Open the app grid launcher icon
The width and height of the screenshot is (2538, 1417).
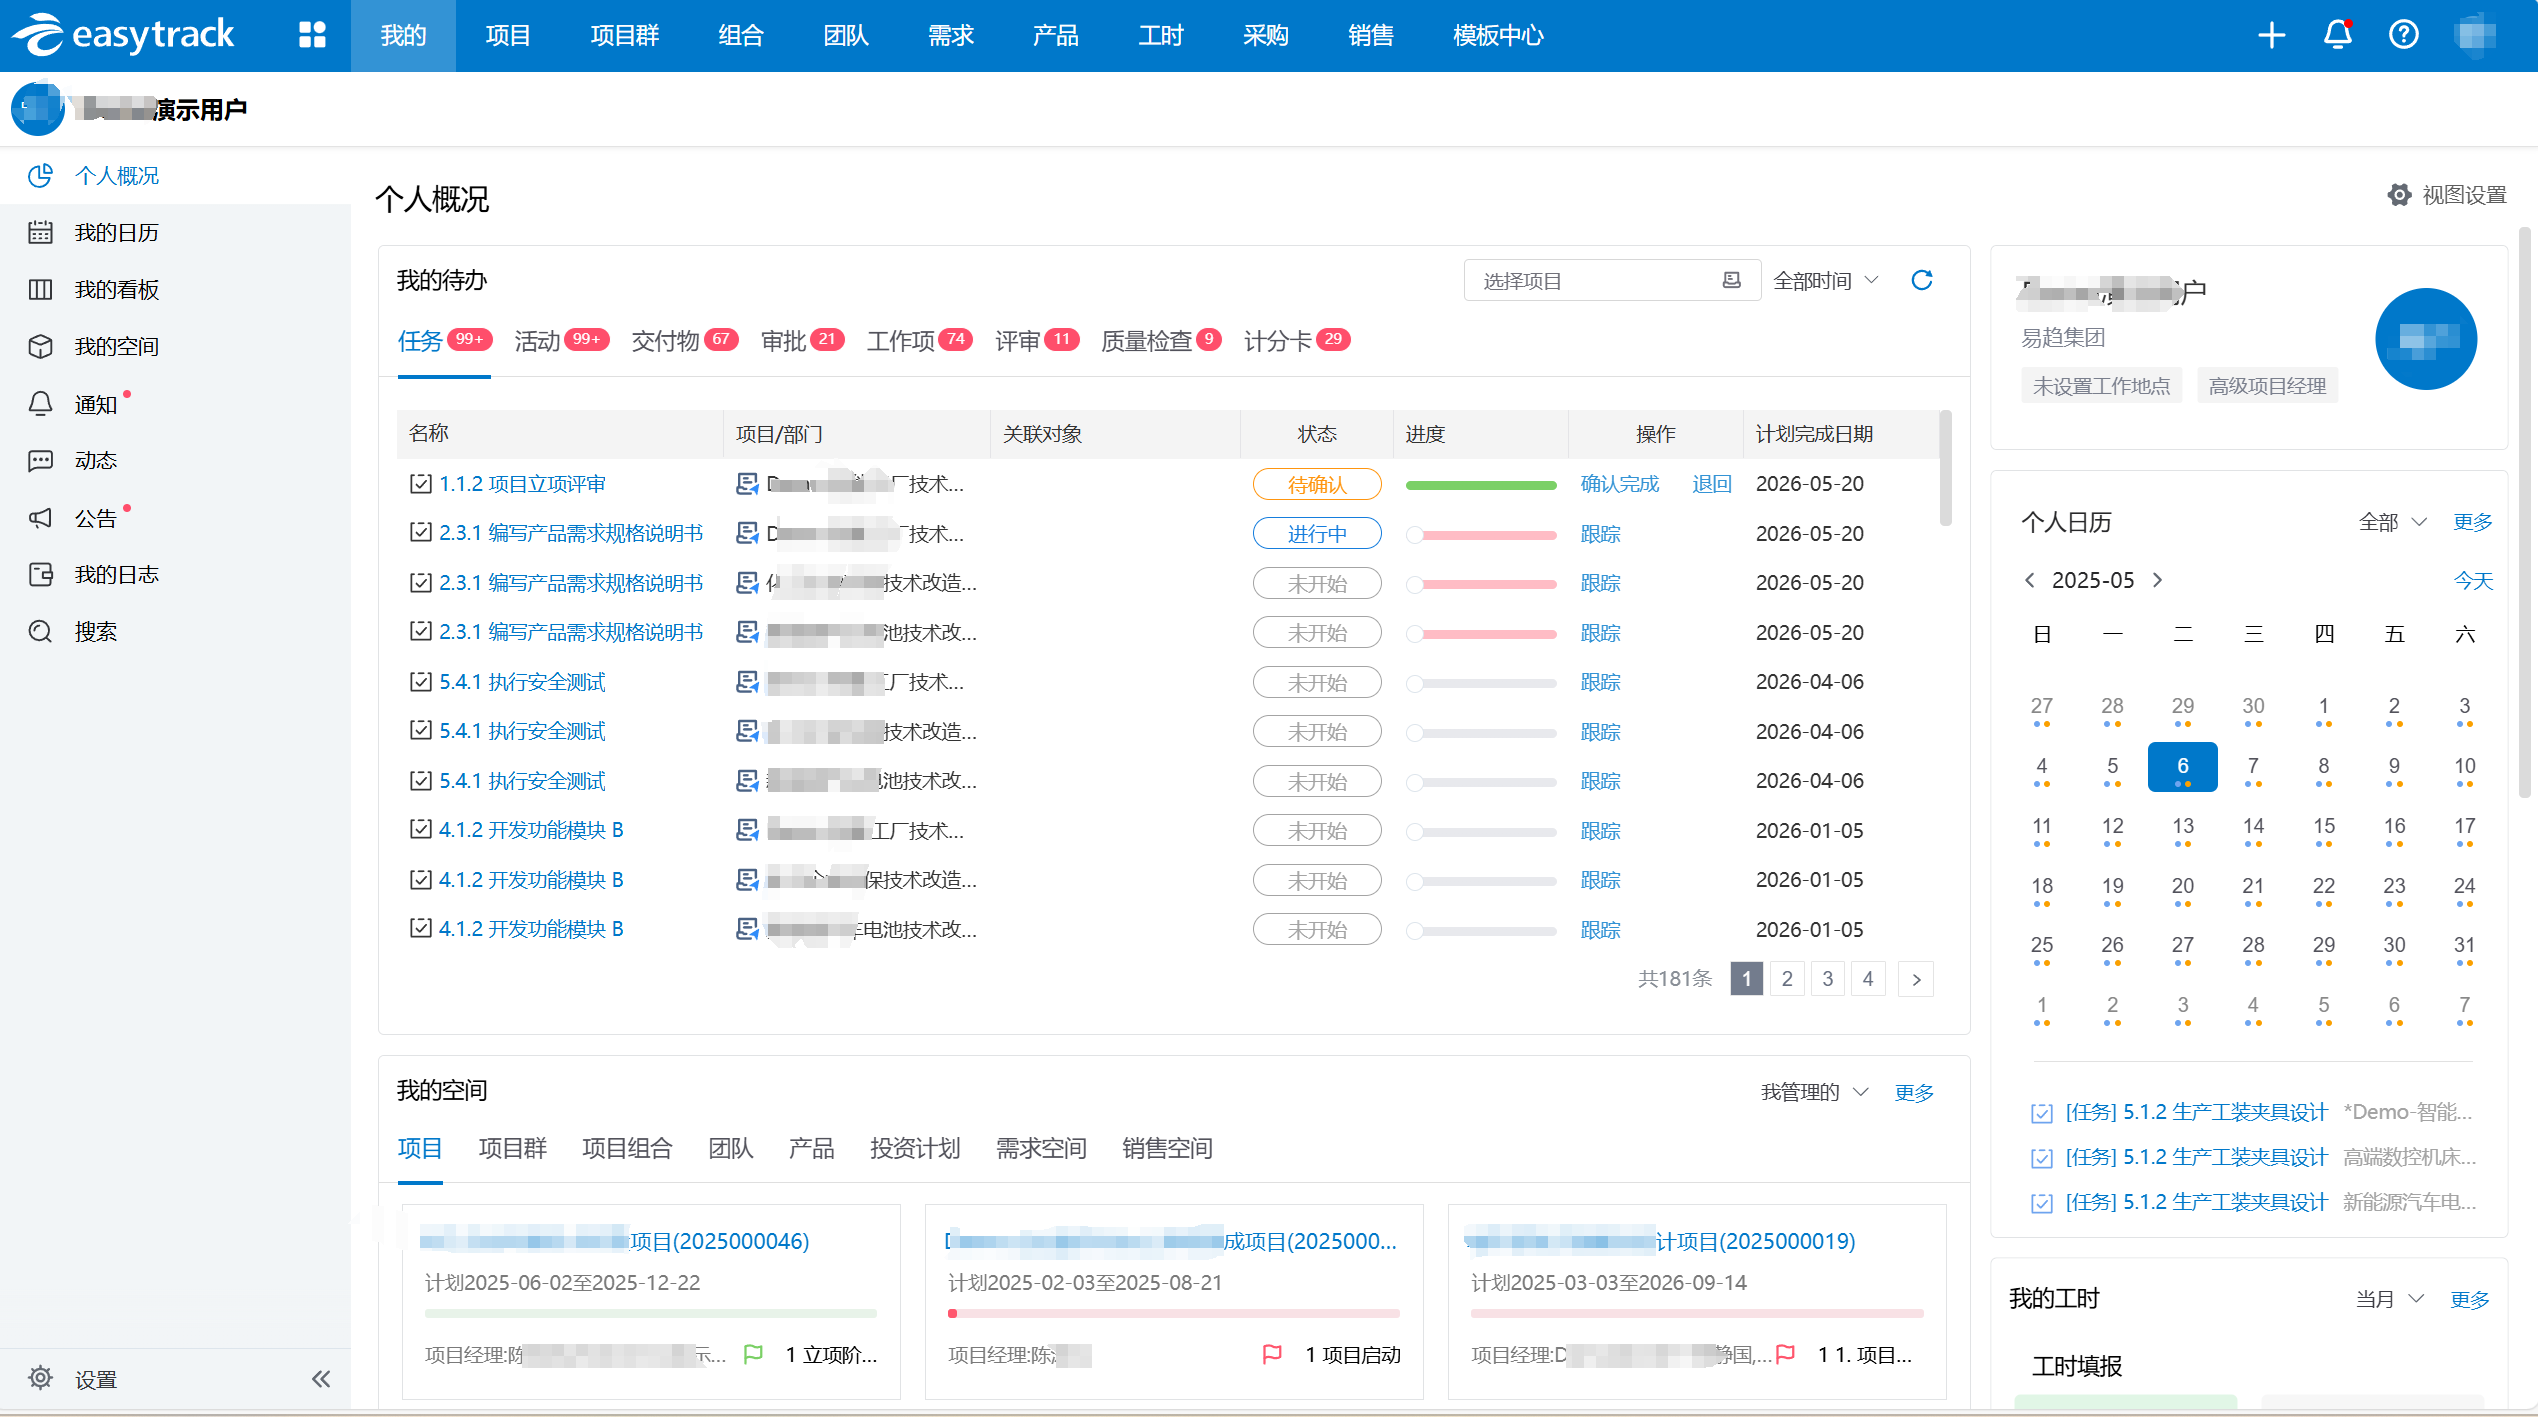point(312,35)
